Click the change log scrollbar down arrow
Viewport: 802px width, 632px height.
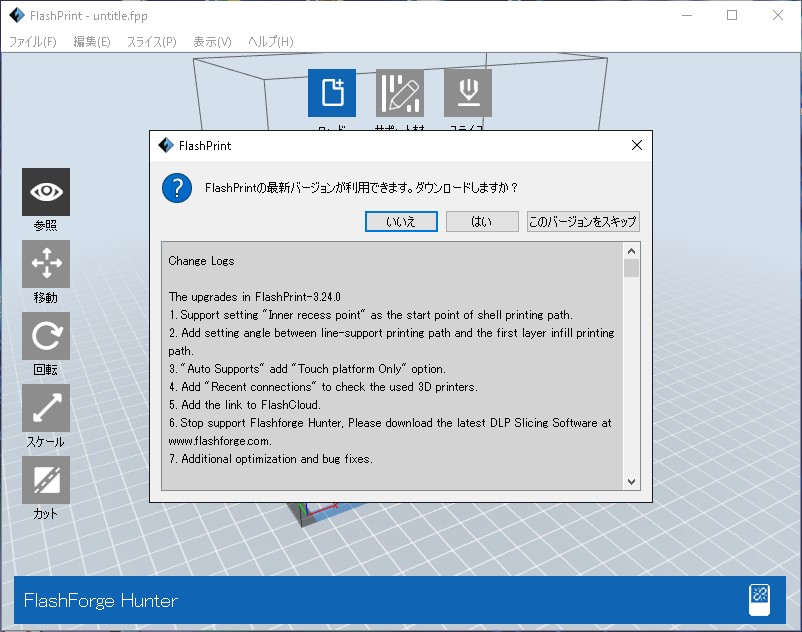pyautogui.click(x=631, y=481)
